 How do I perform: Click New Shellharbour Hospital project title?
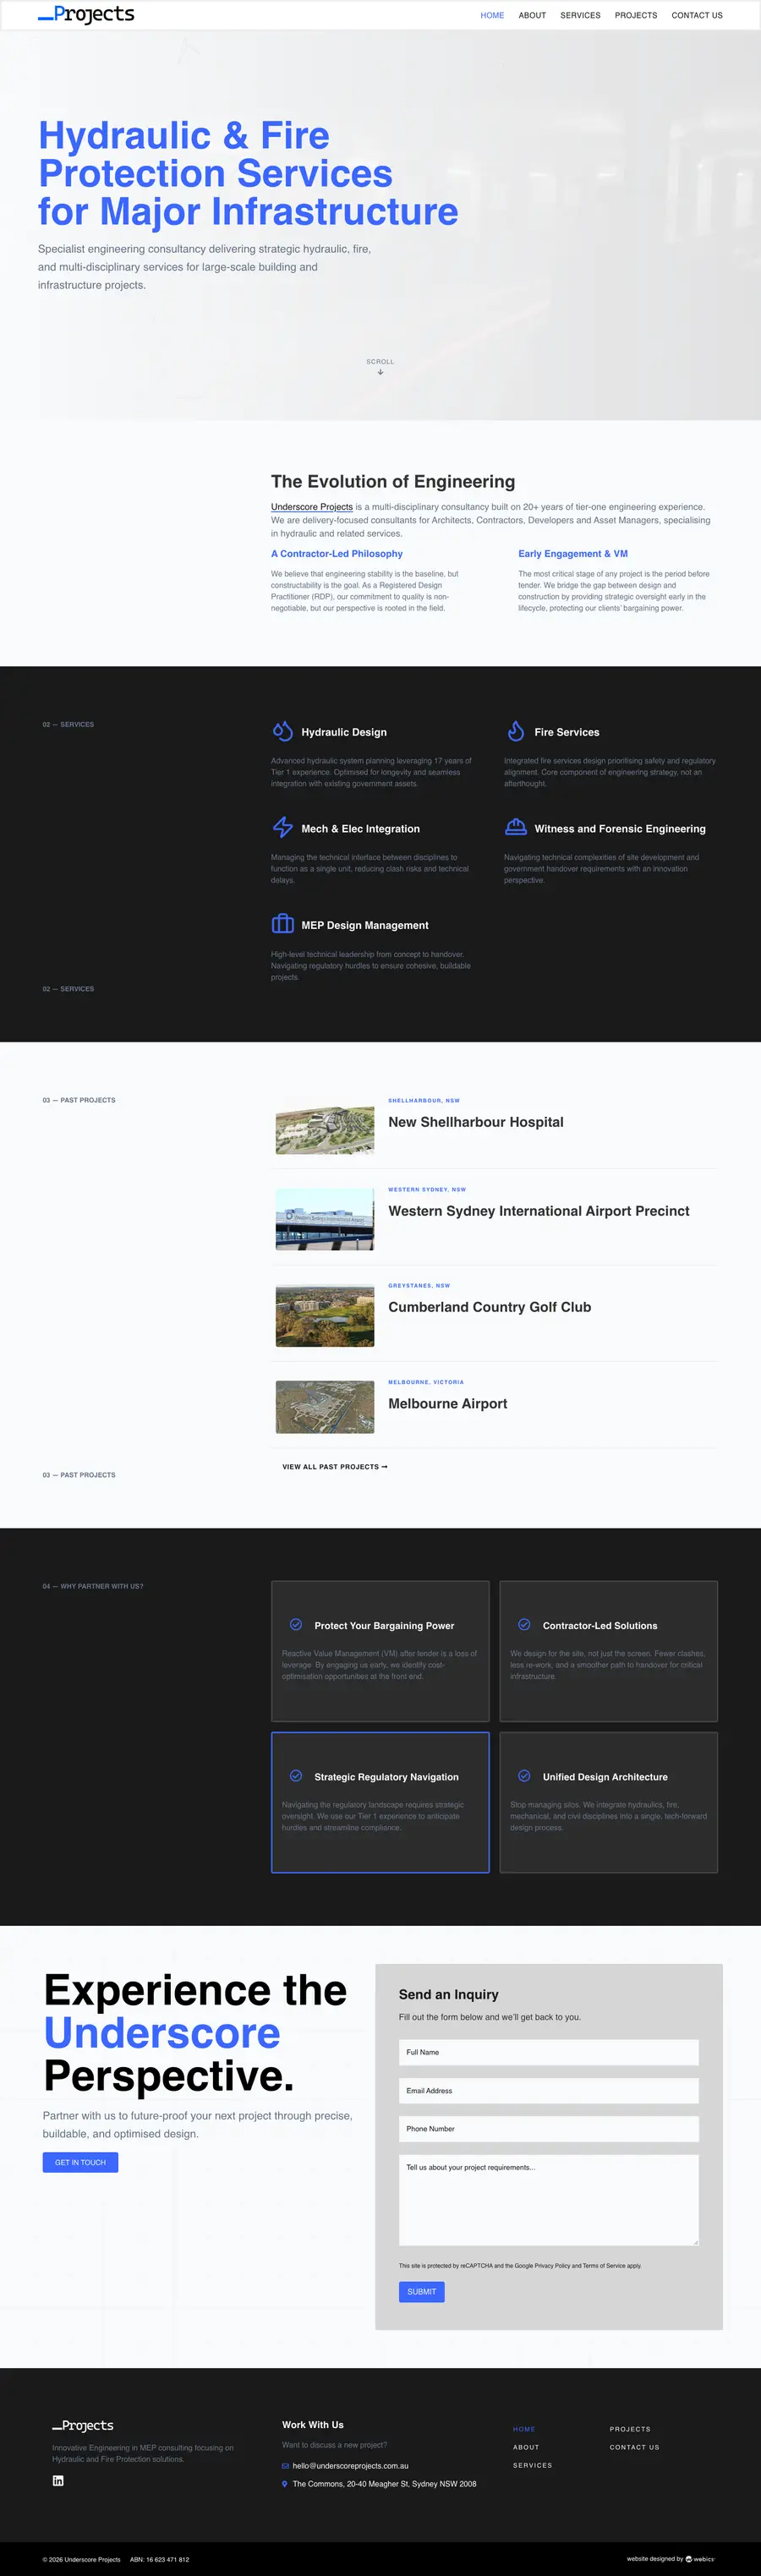[x=476, y=1122]
